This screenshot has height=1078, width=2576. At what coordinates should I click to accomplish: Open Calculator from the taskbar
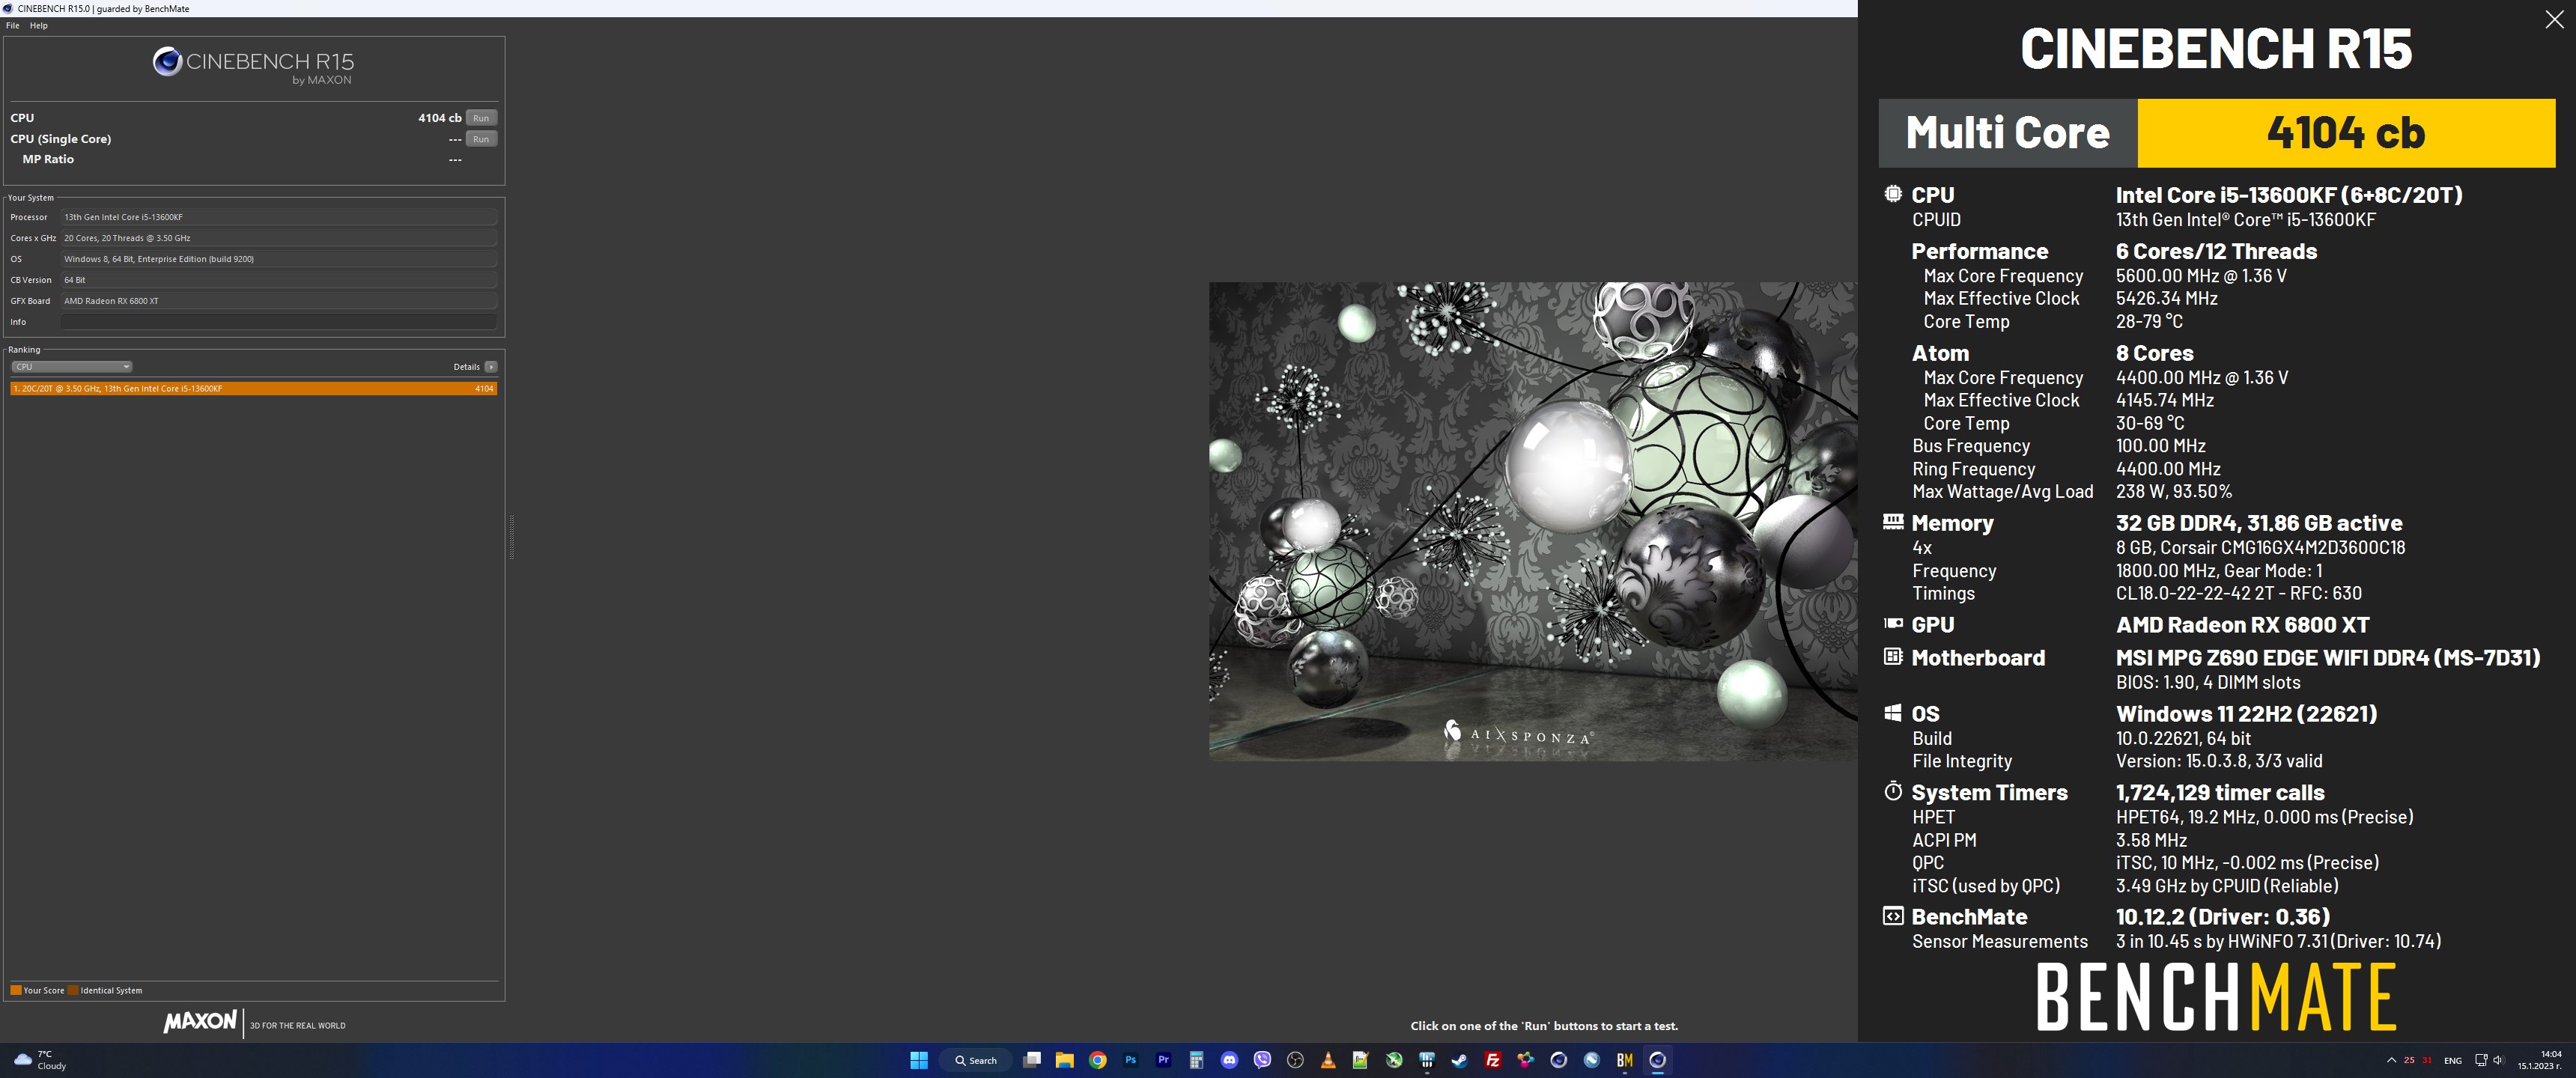(1197, 1060)
